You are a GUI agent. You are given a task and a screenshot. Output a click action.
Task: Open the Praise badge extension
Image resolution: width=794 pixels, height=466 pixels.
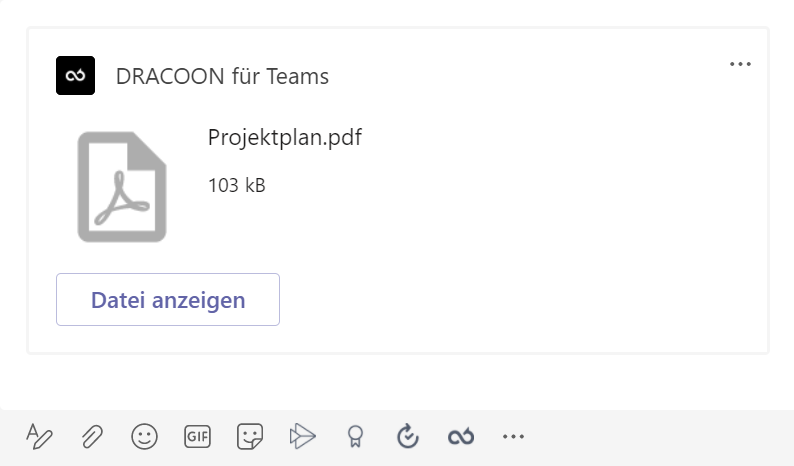(355, 436)
